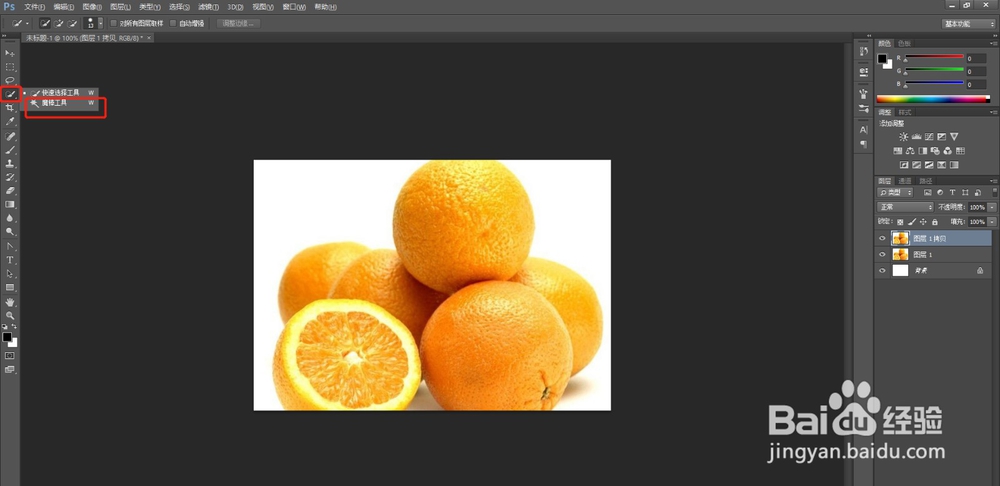Click foreground color swatch in Color panel
1000x486 pixels.
[882, 59]
